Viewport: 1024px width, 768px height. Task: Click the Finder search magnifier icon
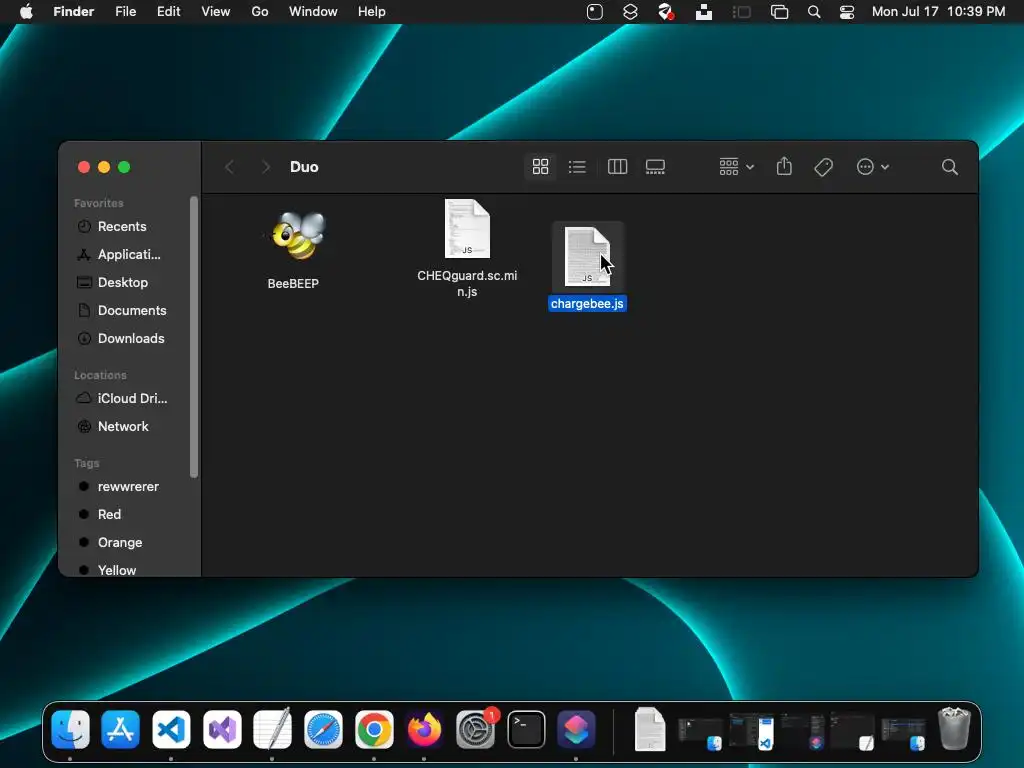[950, 167]
